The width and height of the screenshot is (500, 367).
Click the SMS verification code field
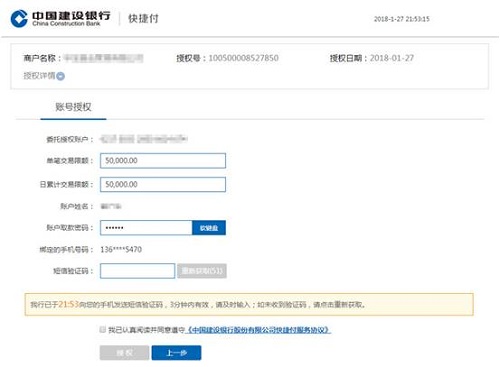[137, 271]
